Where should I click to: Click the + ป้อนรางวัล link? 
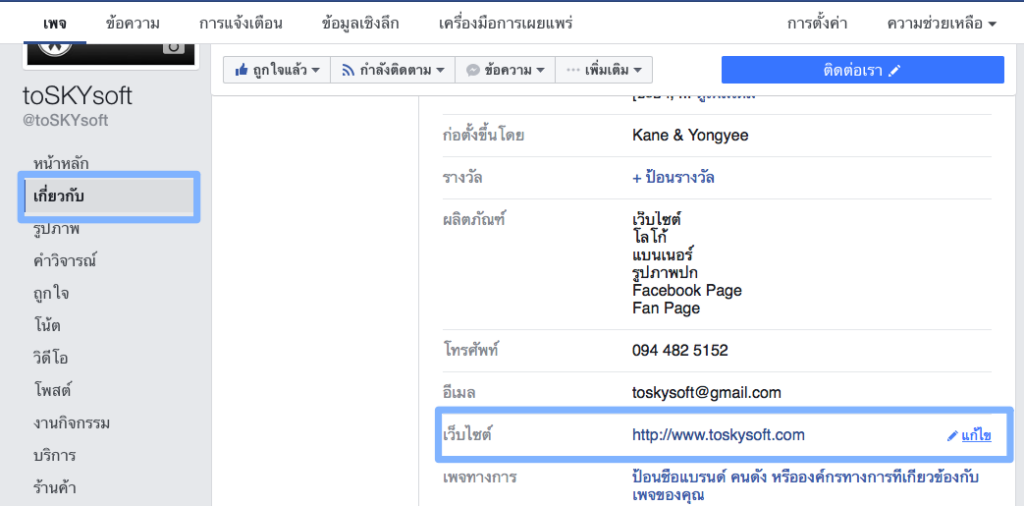point(673,178)
